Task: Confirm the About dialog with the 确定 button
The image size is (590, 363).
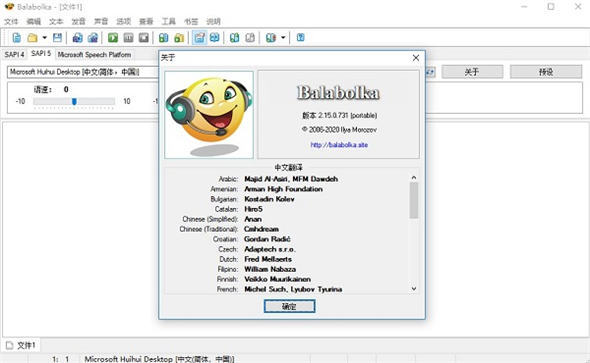Action: click(x=289, y=306)
